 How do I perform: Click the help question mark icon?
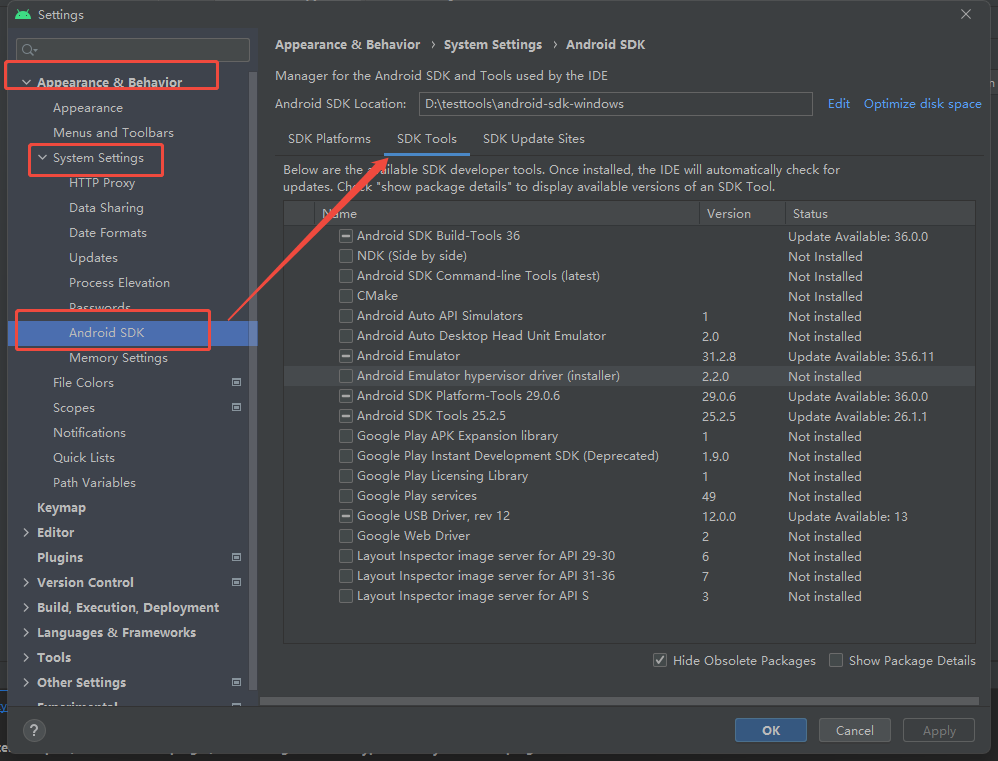click(34, 730)
